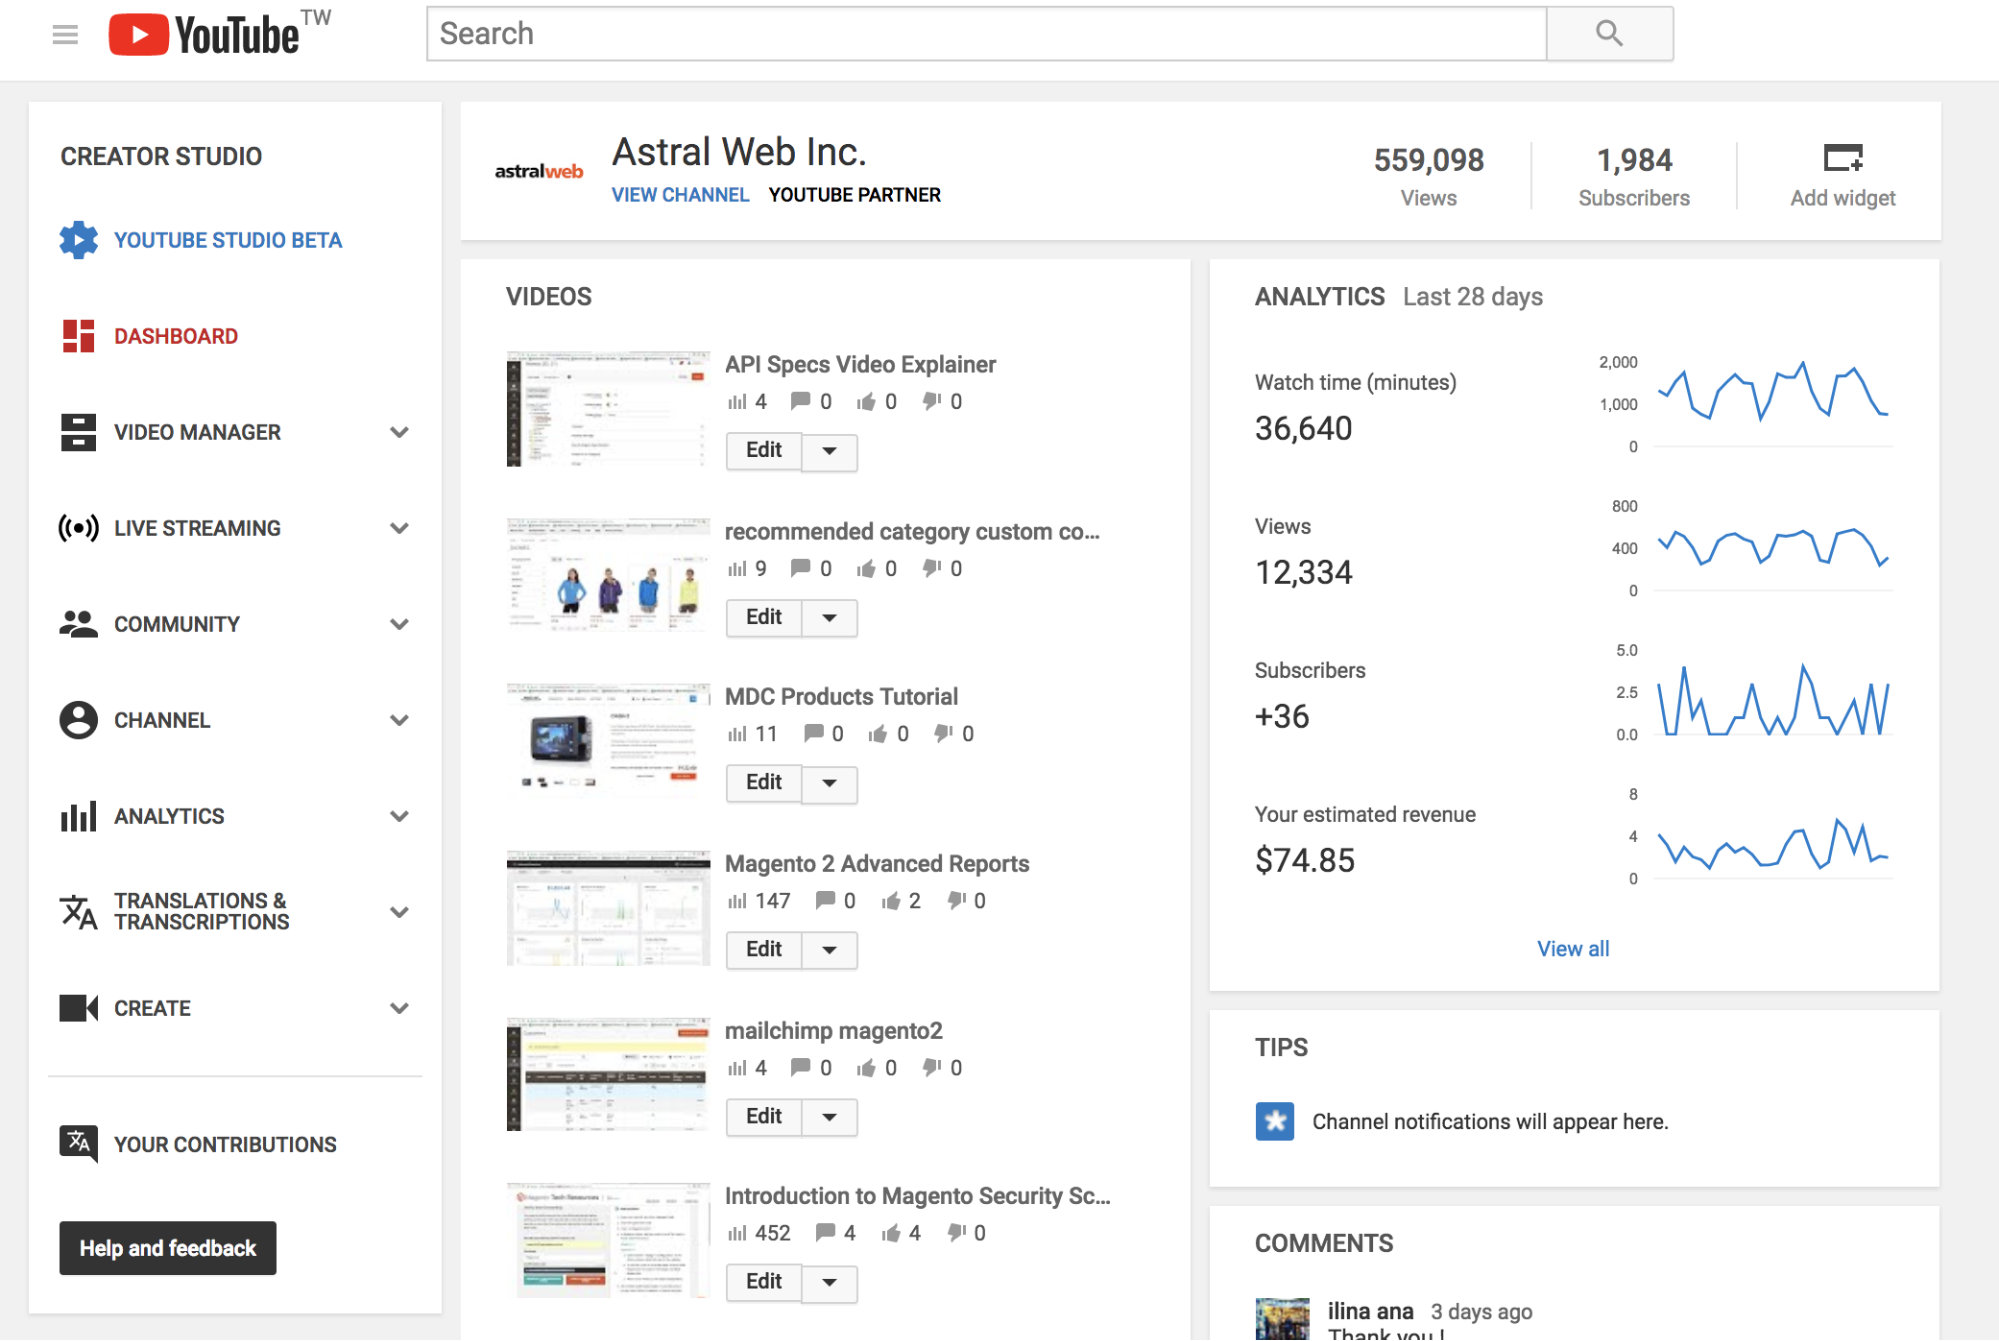This screenshot has height=1341, width=1999.
Task: Click views icon for API Specs Video Explainer
Action: click(x=737, y=402)
